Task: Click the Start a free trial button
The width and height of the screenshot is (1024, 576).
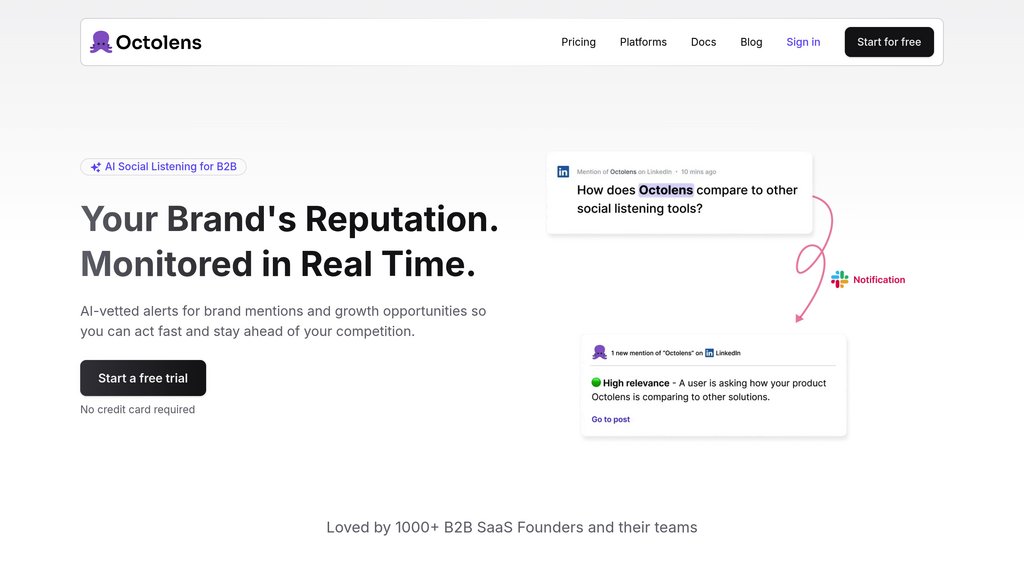Action: point(143,378)
